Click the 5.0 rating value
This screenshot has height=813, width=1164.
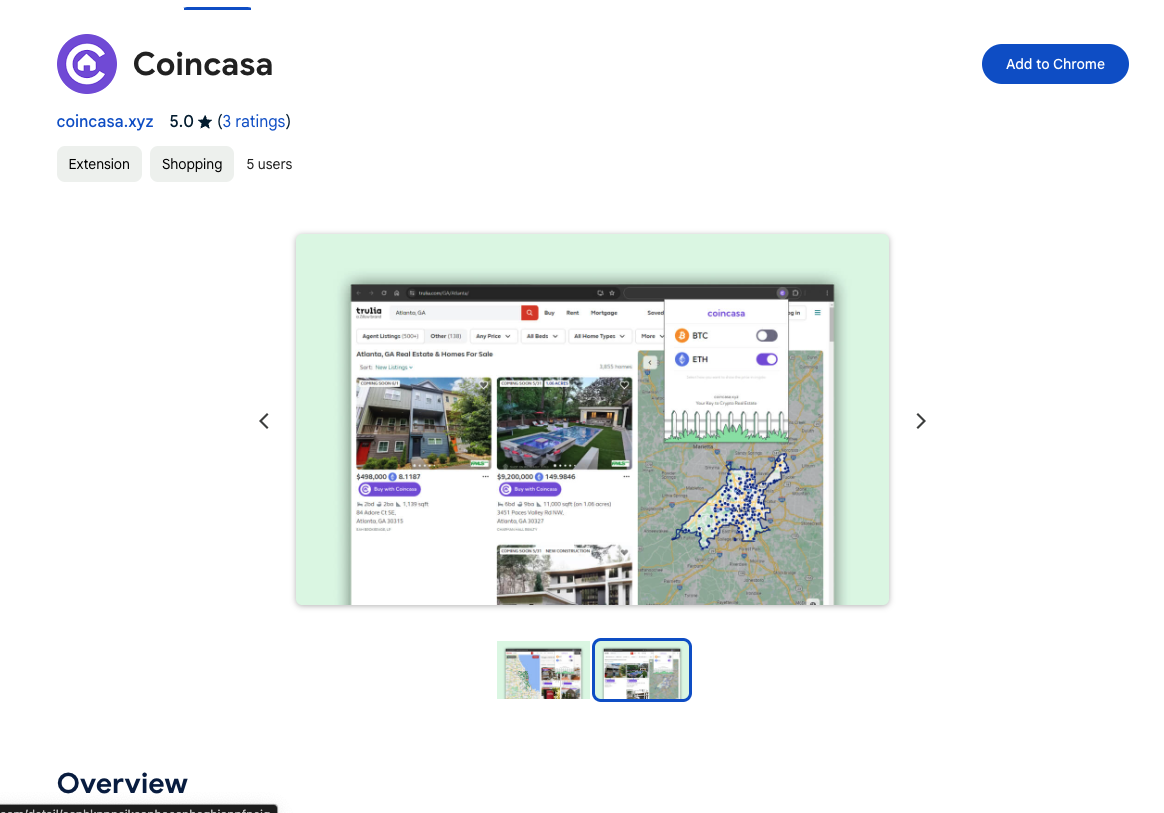181,121
